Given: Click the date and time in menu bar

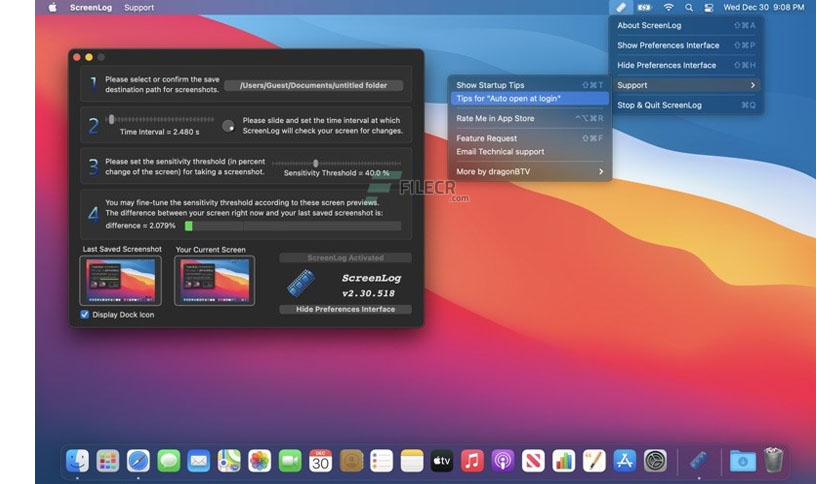Looking at the screenshot, I should click(x=763, y=7).
